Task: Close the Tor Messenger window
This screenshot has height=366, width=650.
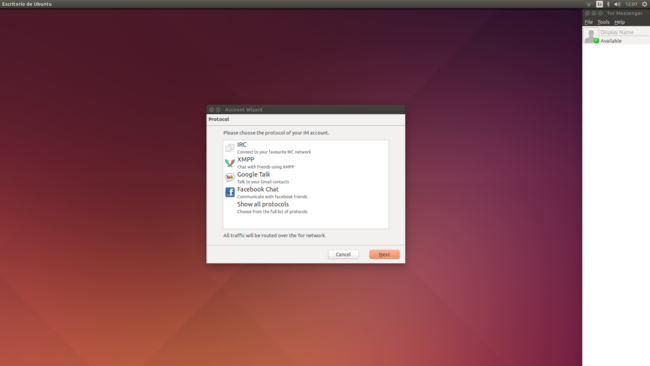Action: pyautogui.click(x=587, y=13)
